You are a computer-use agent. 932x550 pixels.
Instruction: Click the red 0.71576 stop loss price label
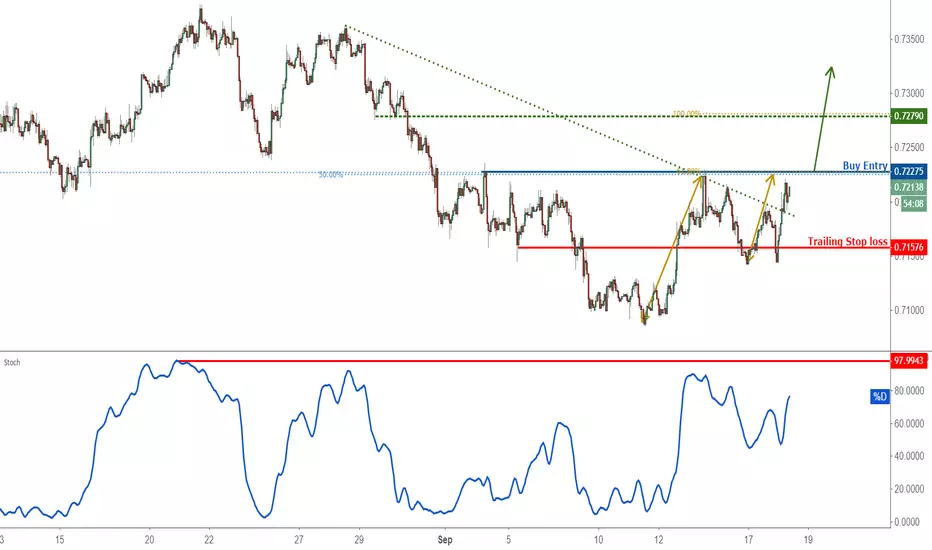click(909, 247)
